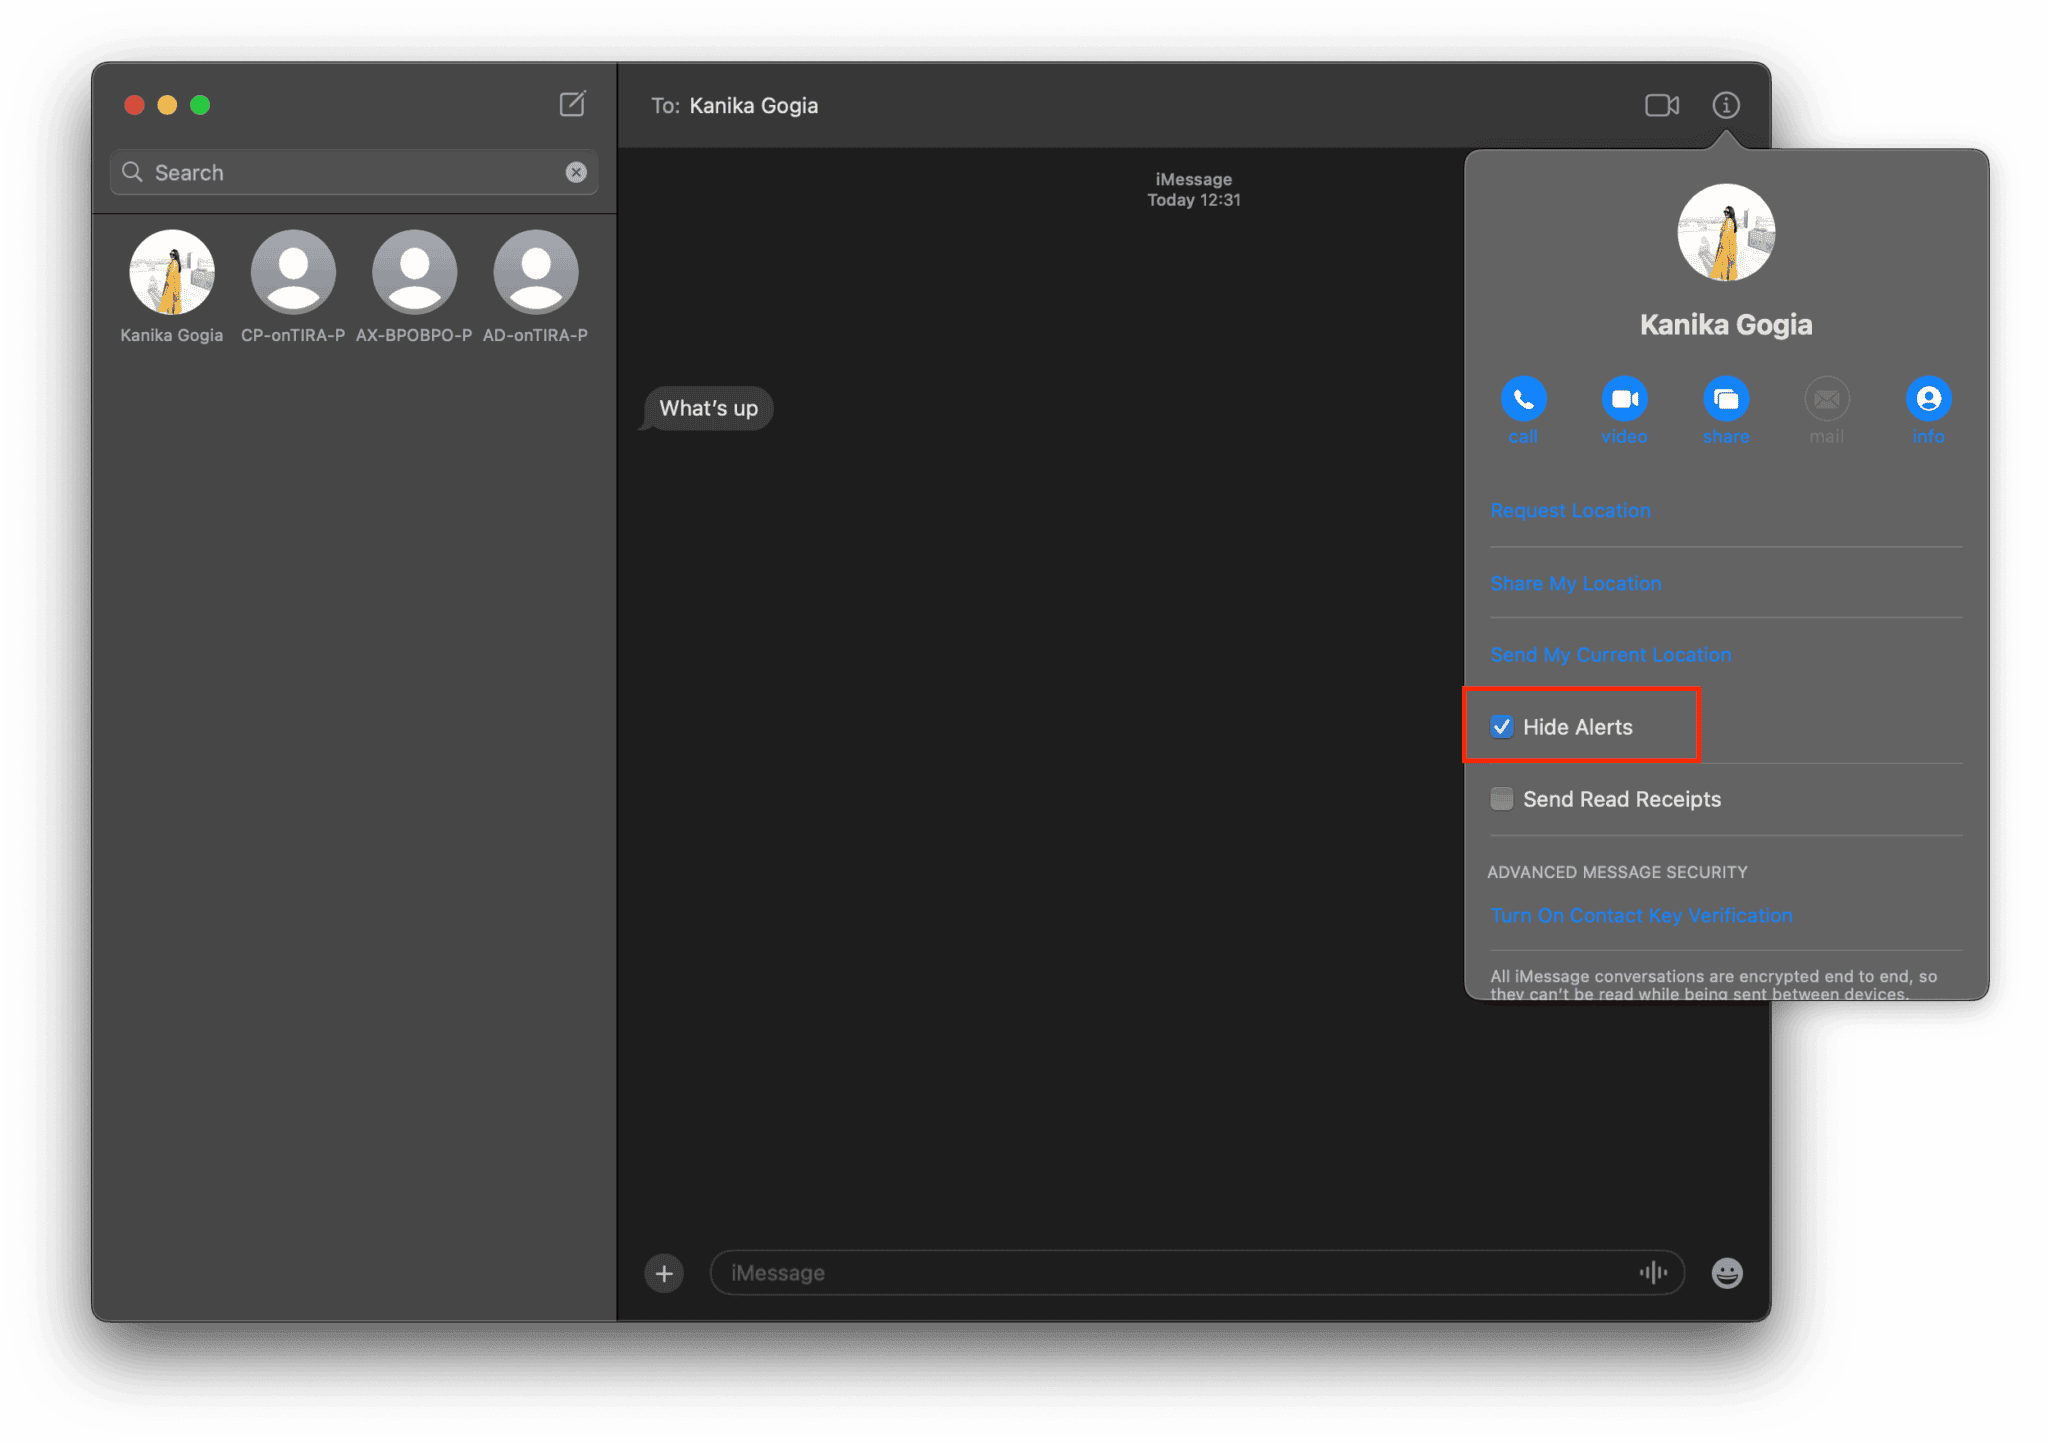Image resolution: width=2048 pixels, height=1443 pixels.
Task: Disable Hide Alerts for this conversation
Action: [1501, 727]
